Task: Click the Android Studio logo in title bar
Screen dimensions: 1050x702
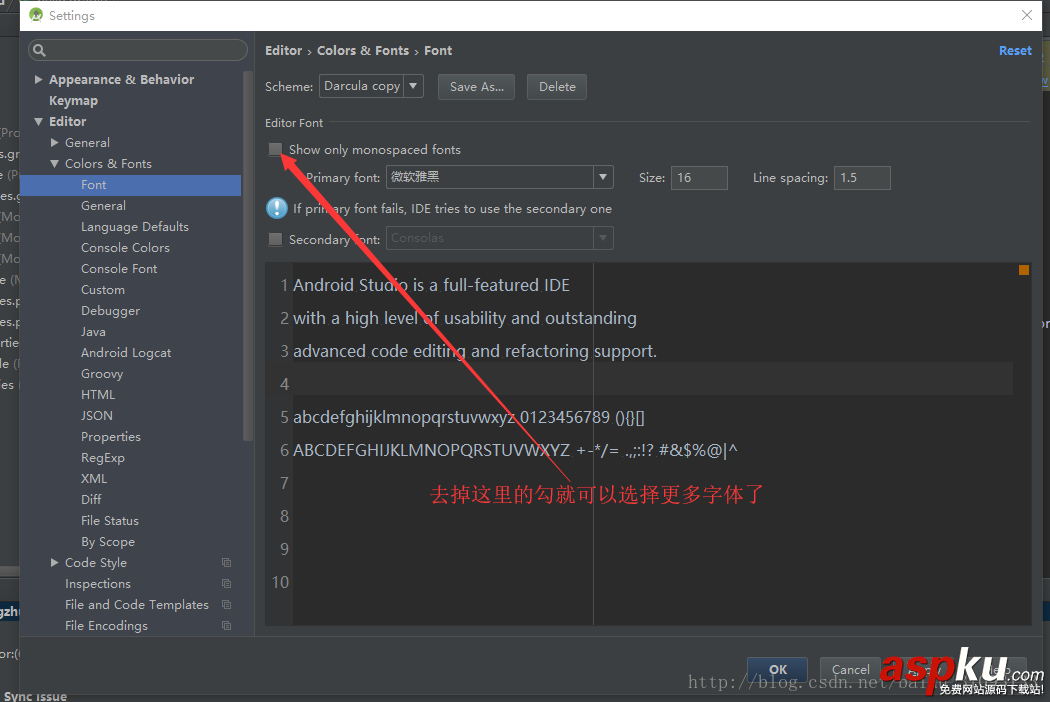Action: pos(36,15)
